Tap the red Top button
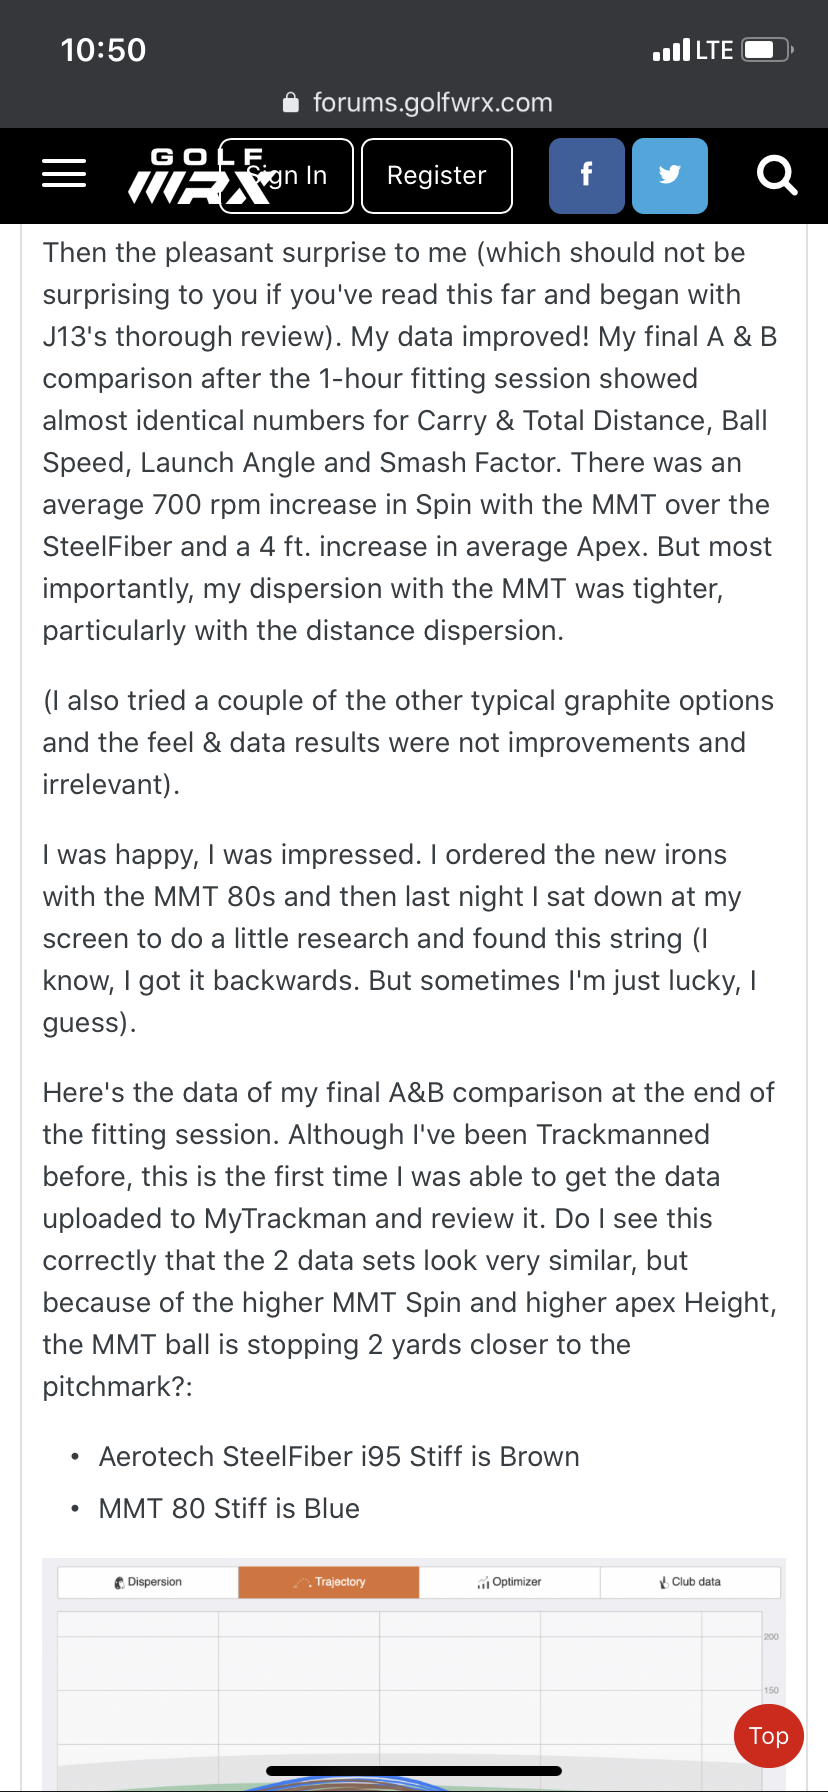828x1792 pixels. tap(768, 1736)
